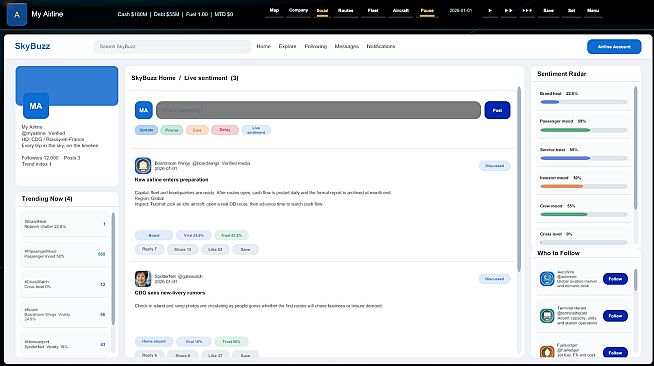Set triple fast-forward game speed
Image resolution: width=654 pixels, height=366 pixels.
pyautogui.click(x=527, y=11)
